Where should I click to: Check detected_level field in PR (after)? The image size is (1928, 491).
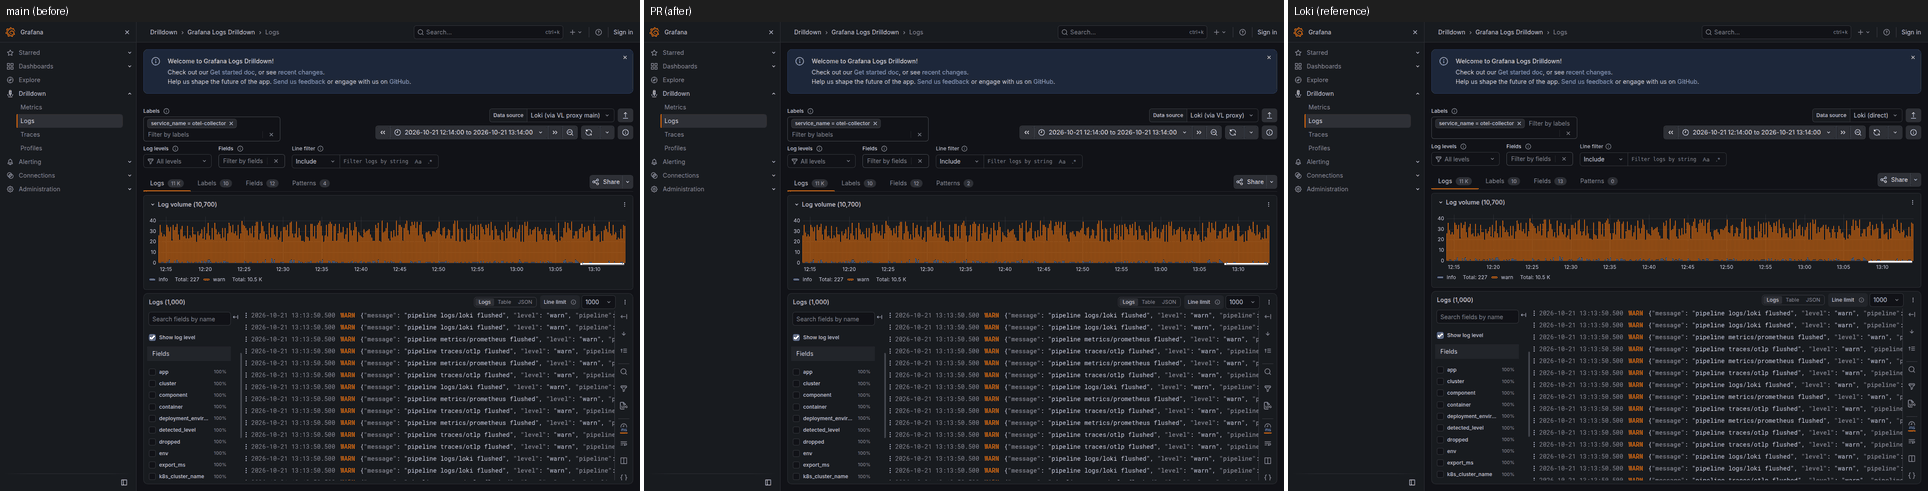pyautogui.click(x=796, y=430)
